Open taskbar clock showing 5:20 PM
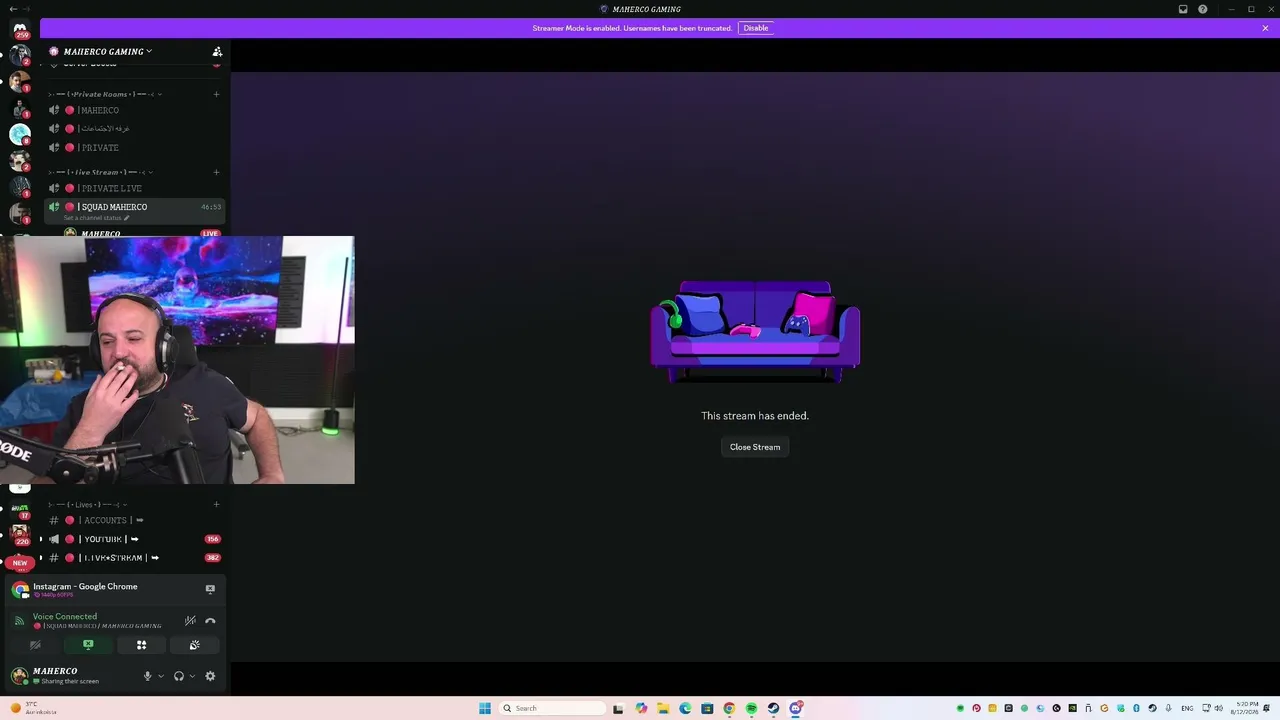Image resolution: width=1280 pixels, height=720 pixels. [x=1246, y=708]
